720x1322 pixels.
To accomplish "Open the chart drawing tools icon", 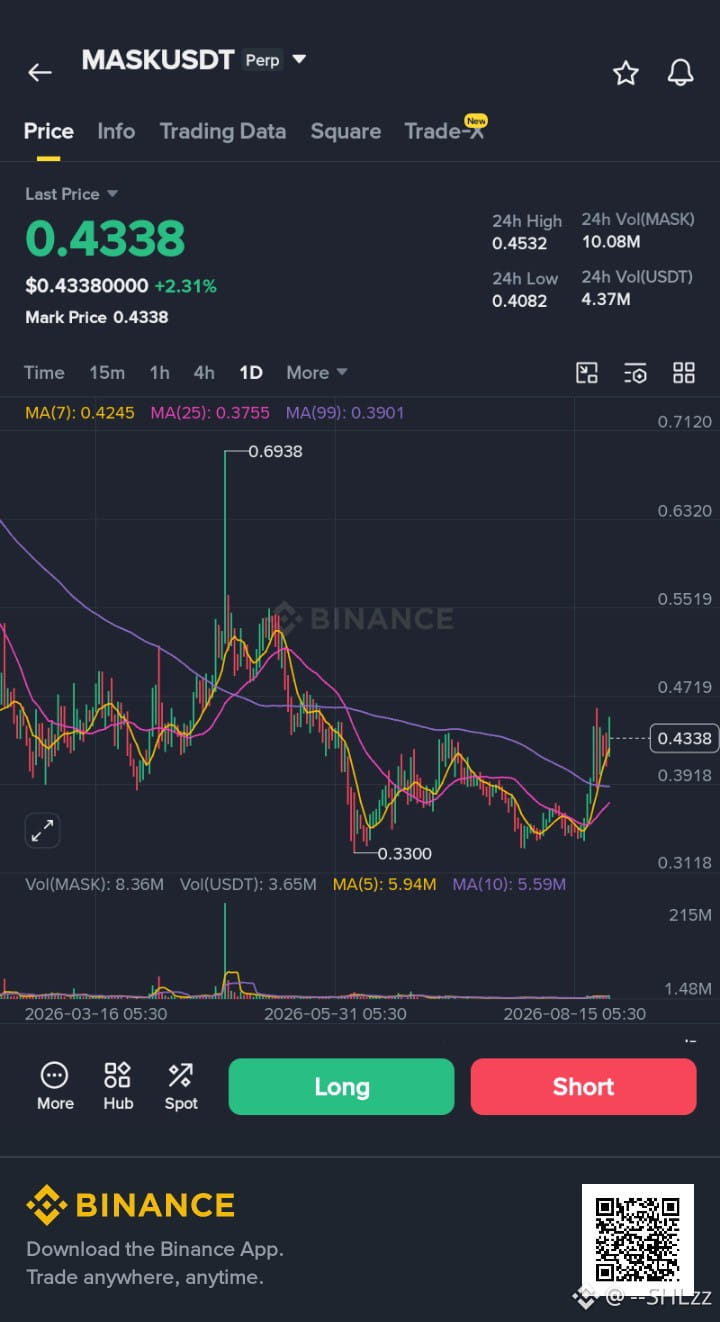I will point(587,373).
